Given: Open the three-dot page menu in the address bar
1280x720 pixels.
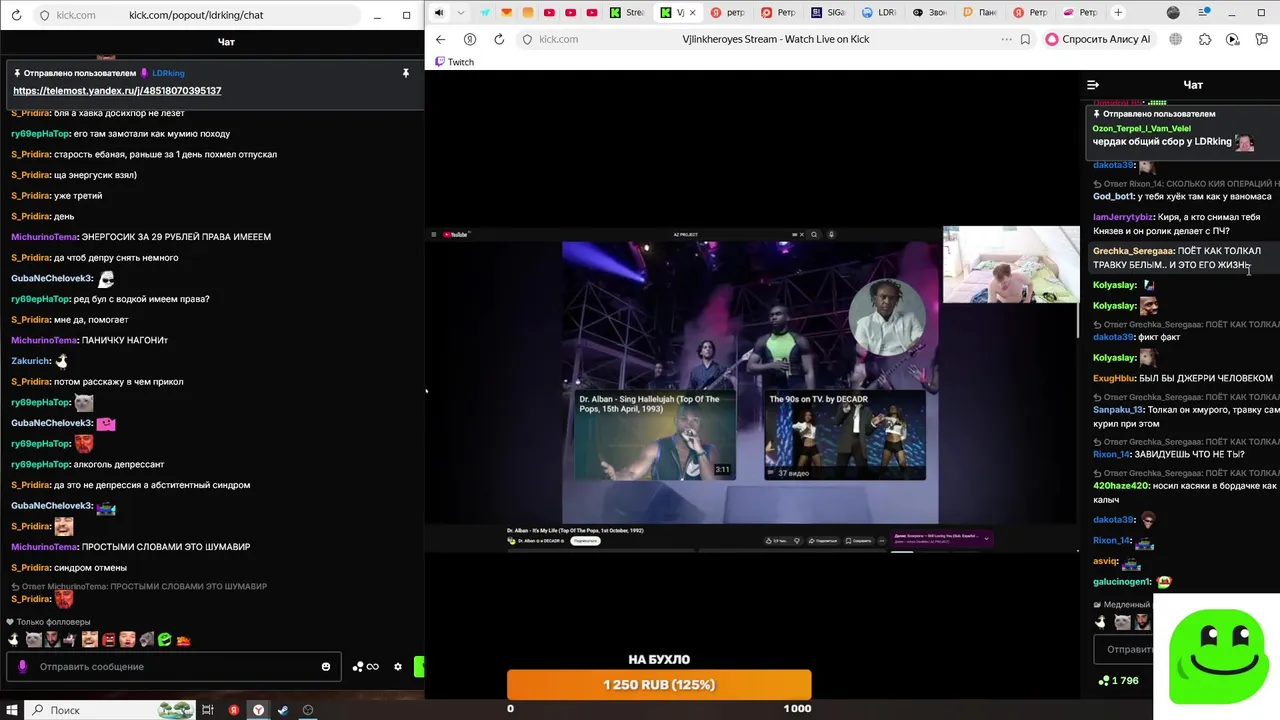Looking at the screenshot, I should 1006,39.
